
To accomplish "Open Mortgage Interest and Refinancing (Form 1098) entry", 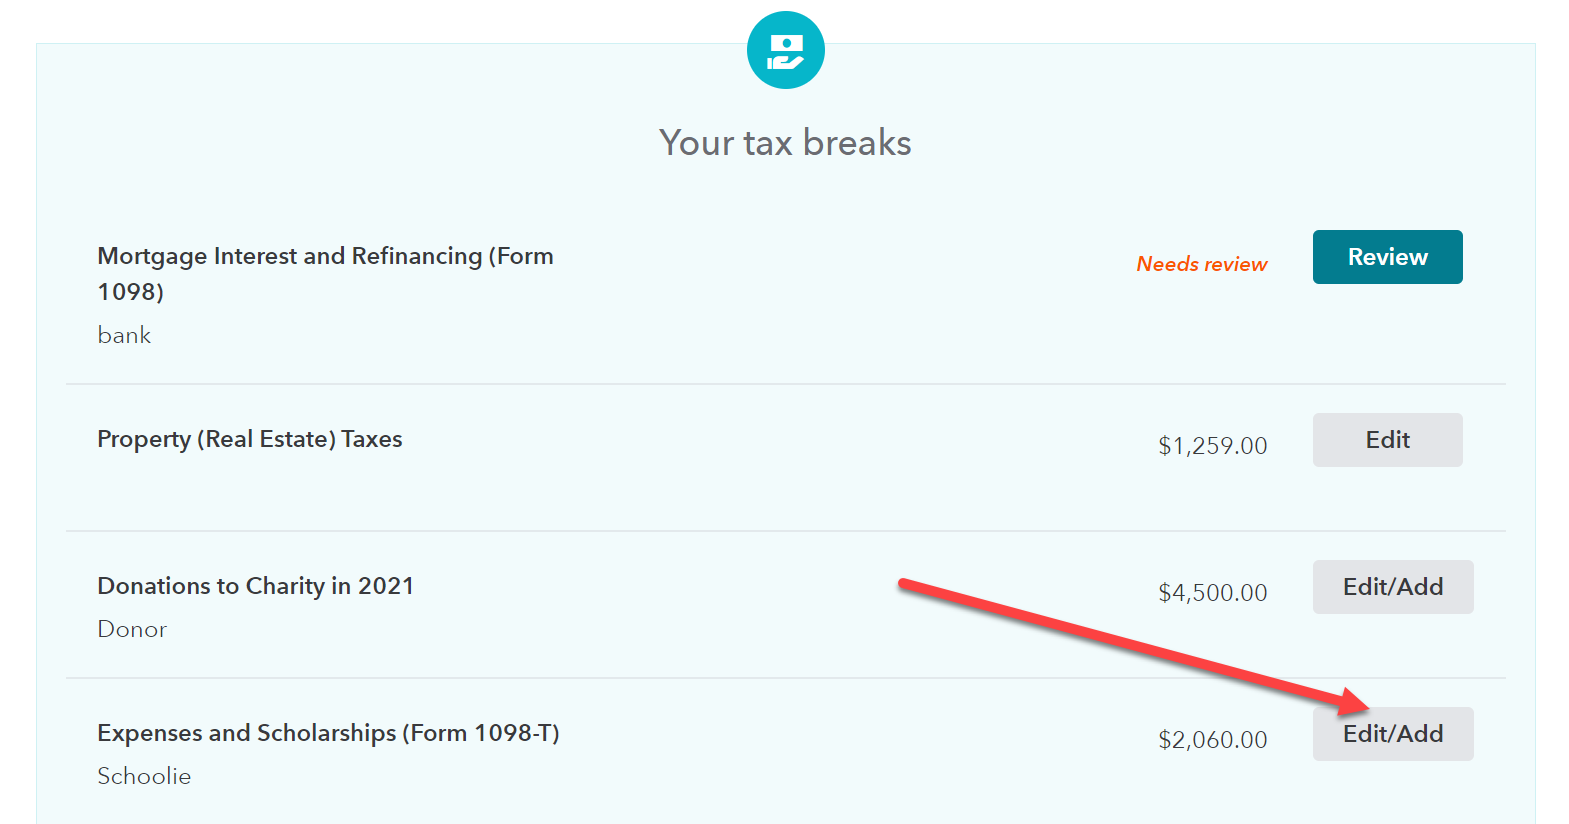I will tap(325, 274).
